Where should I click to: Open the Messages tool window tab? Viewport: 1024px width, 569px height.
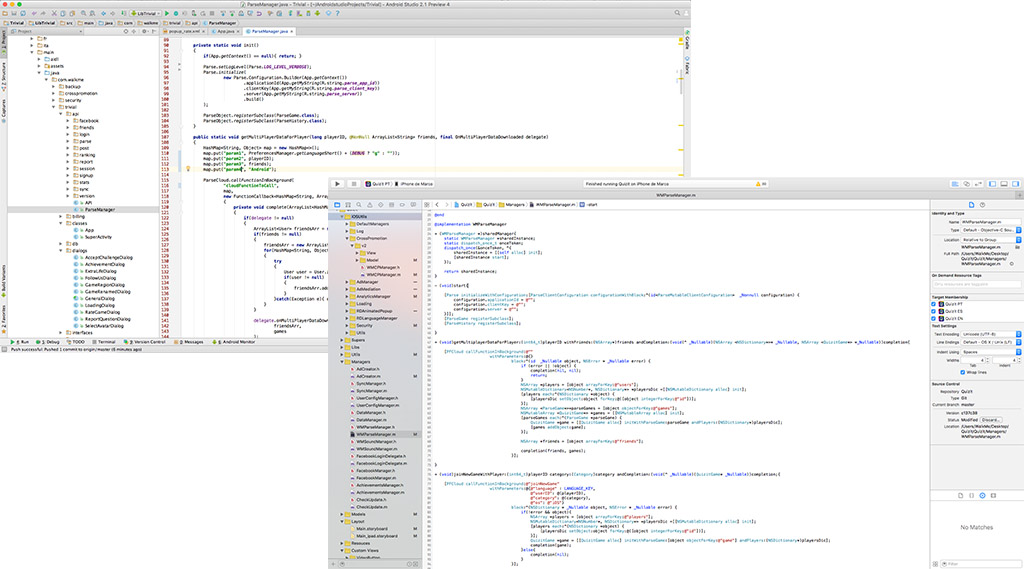point(191,342)
